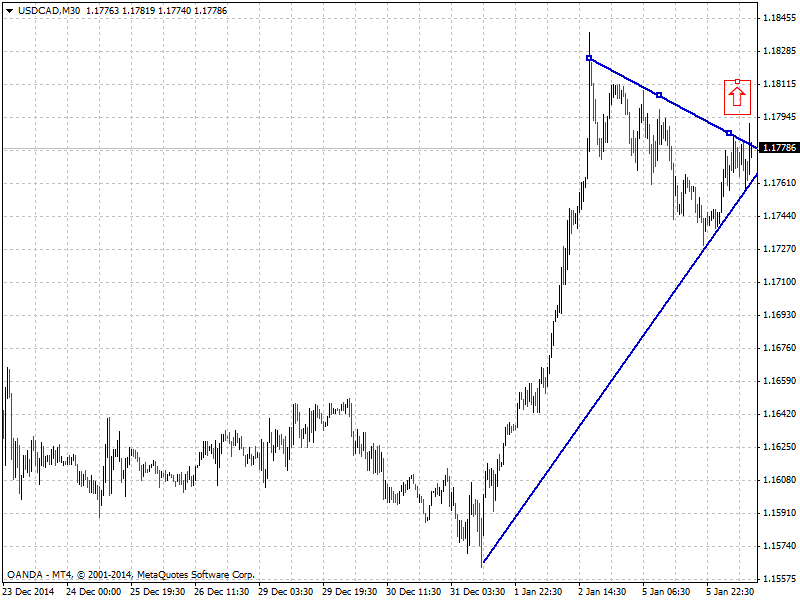Open the triangle menu beside USDCAD,M30
The image size is (800, 600).
coord(9,10)
